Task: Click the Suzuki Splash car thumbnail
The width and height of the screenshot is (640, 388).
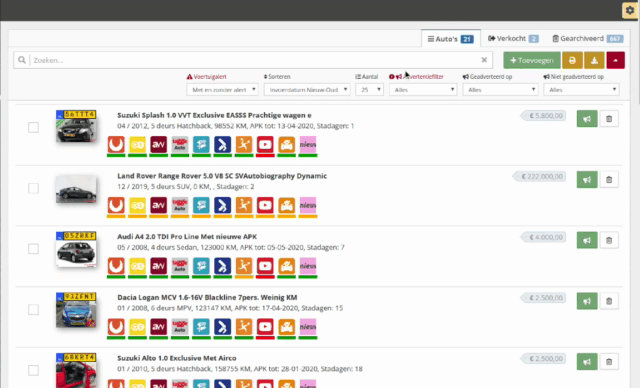Action: click(76, 126)
